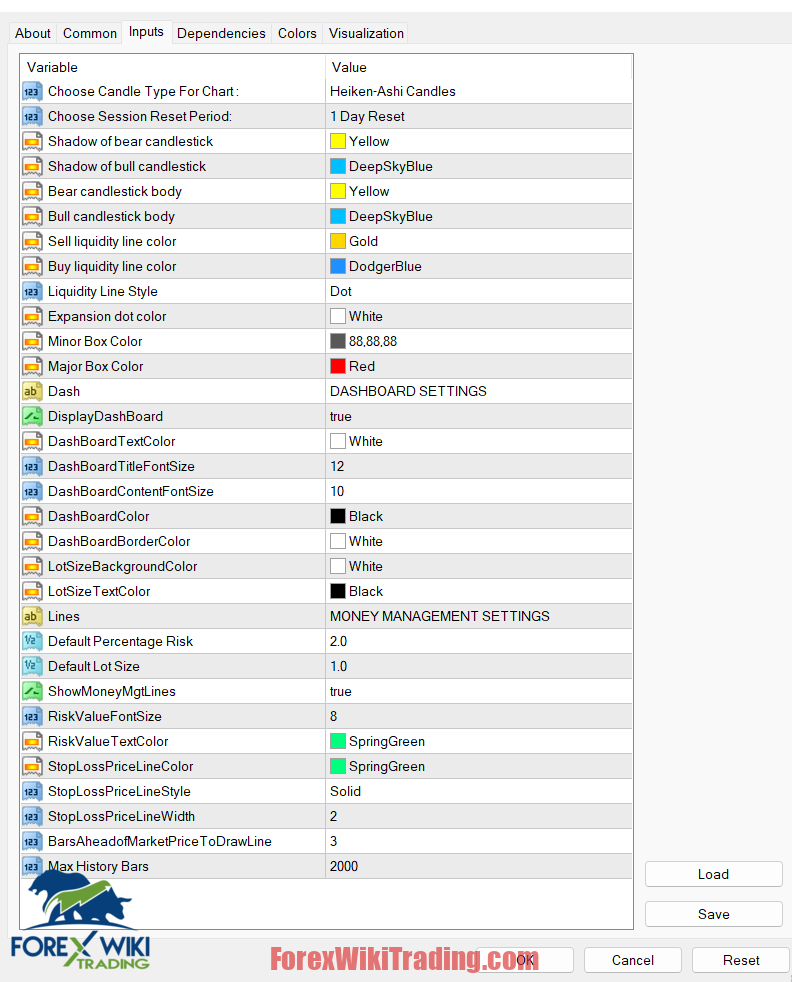This screenshot has height=982, width=792.
Task: Edit the DashBoardTitleFontSize value 12
Action: (x=478, y=467)
